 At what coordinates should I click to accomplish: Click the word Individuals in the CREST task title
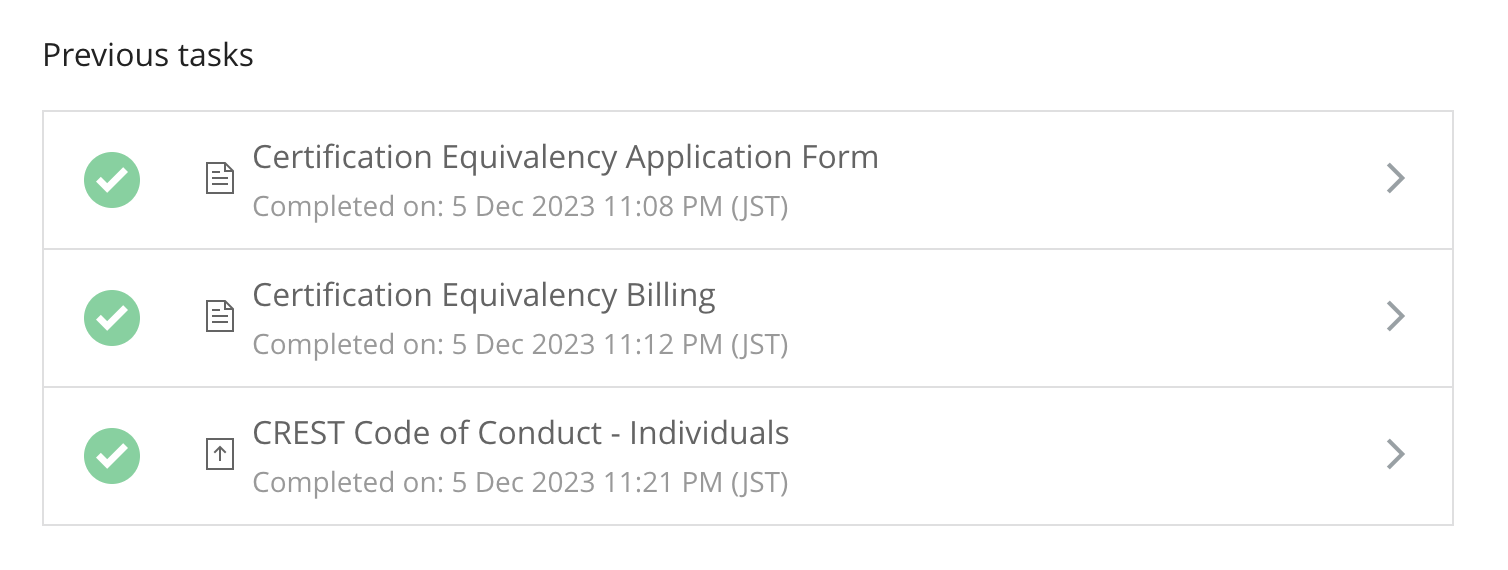tap(709, 434)
